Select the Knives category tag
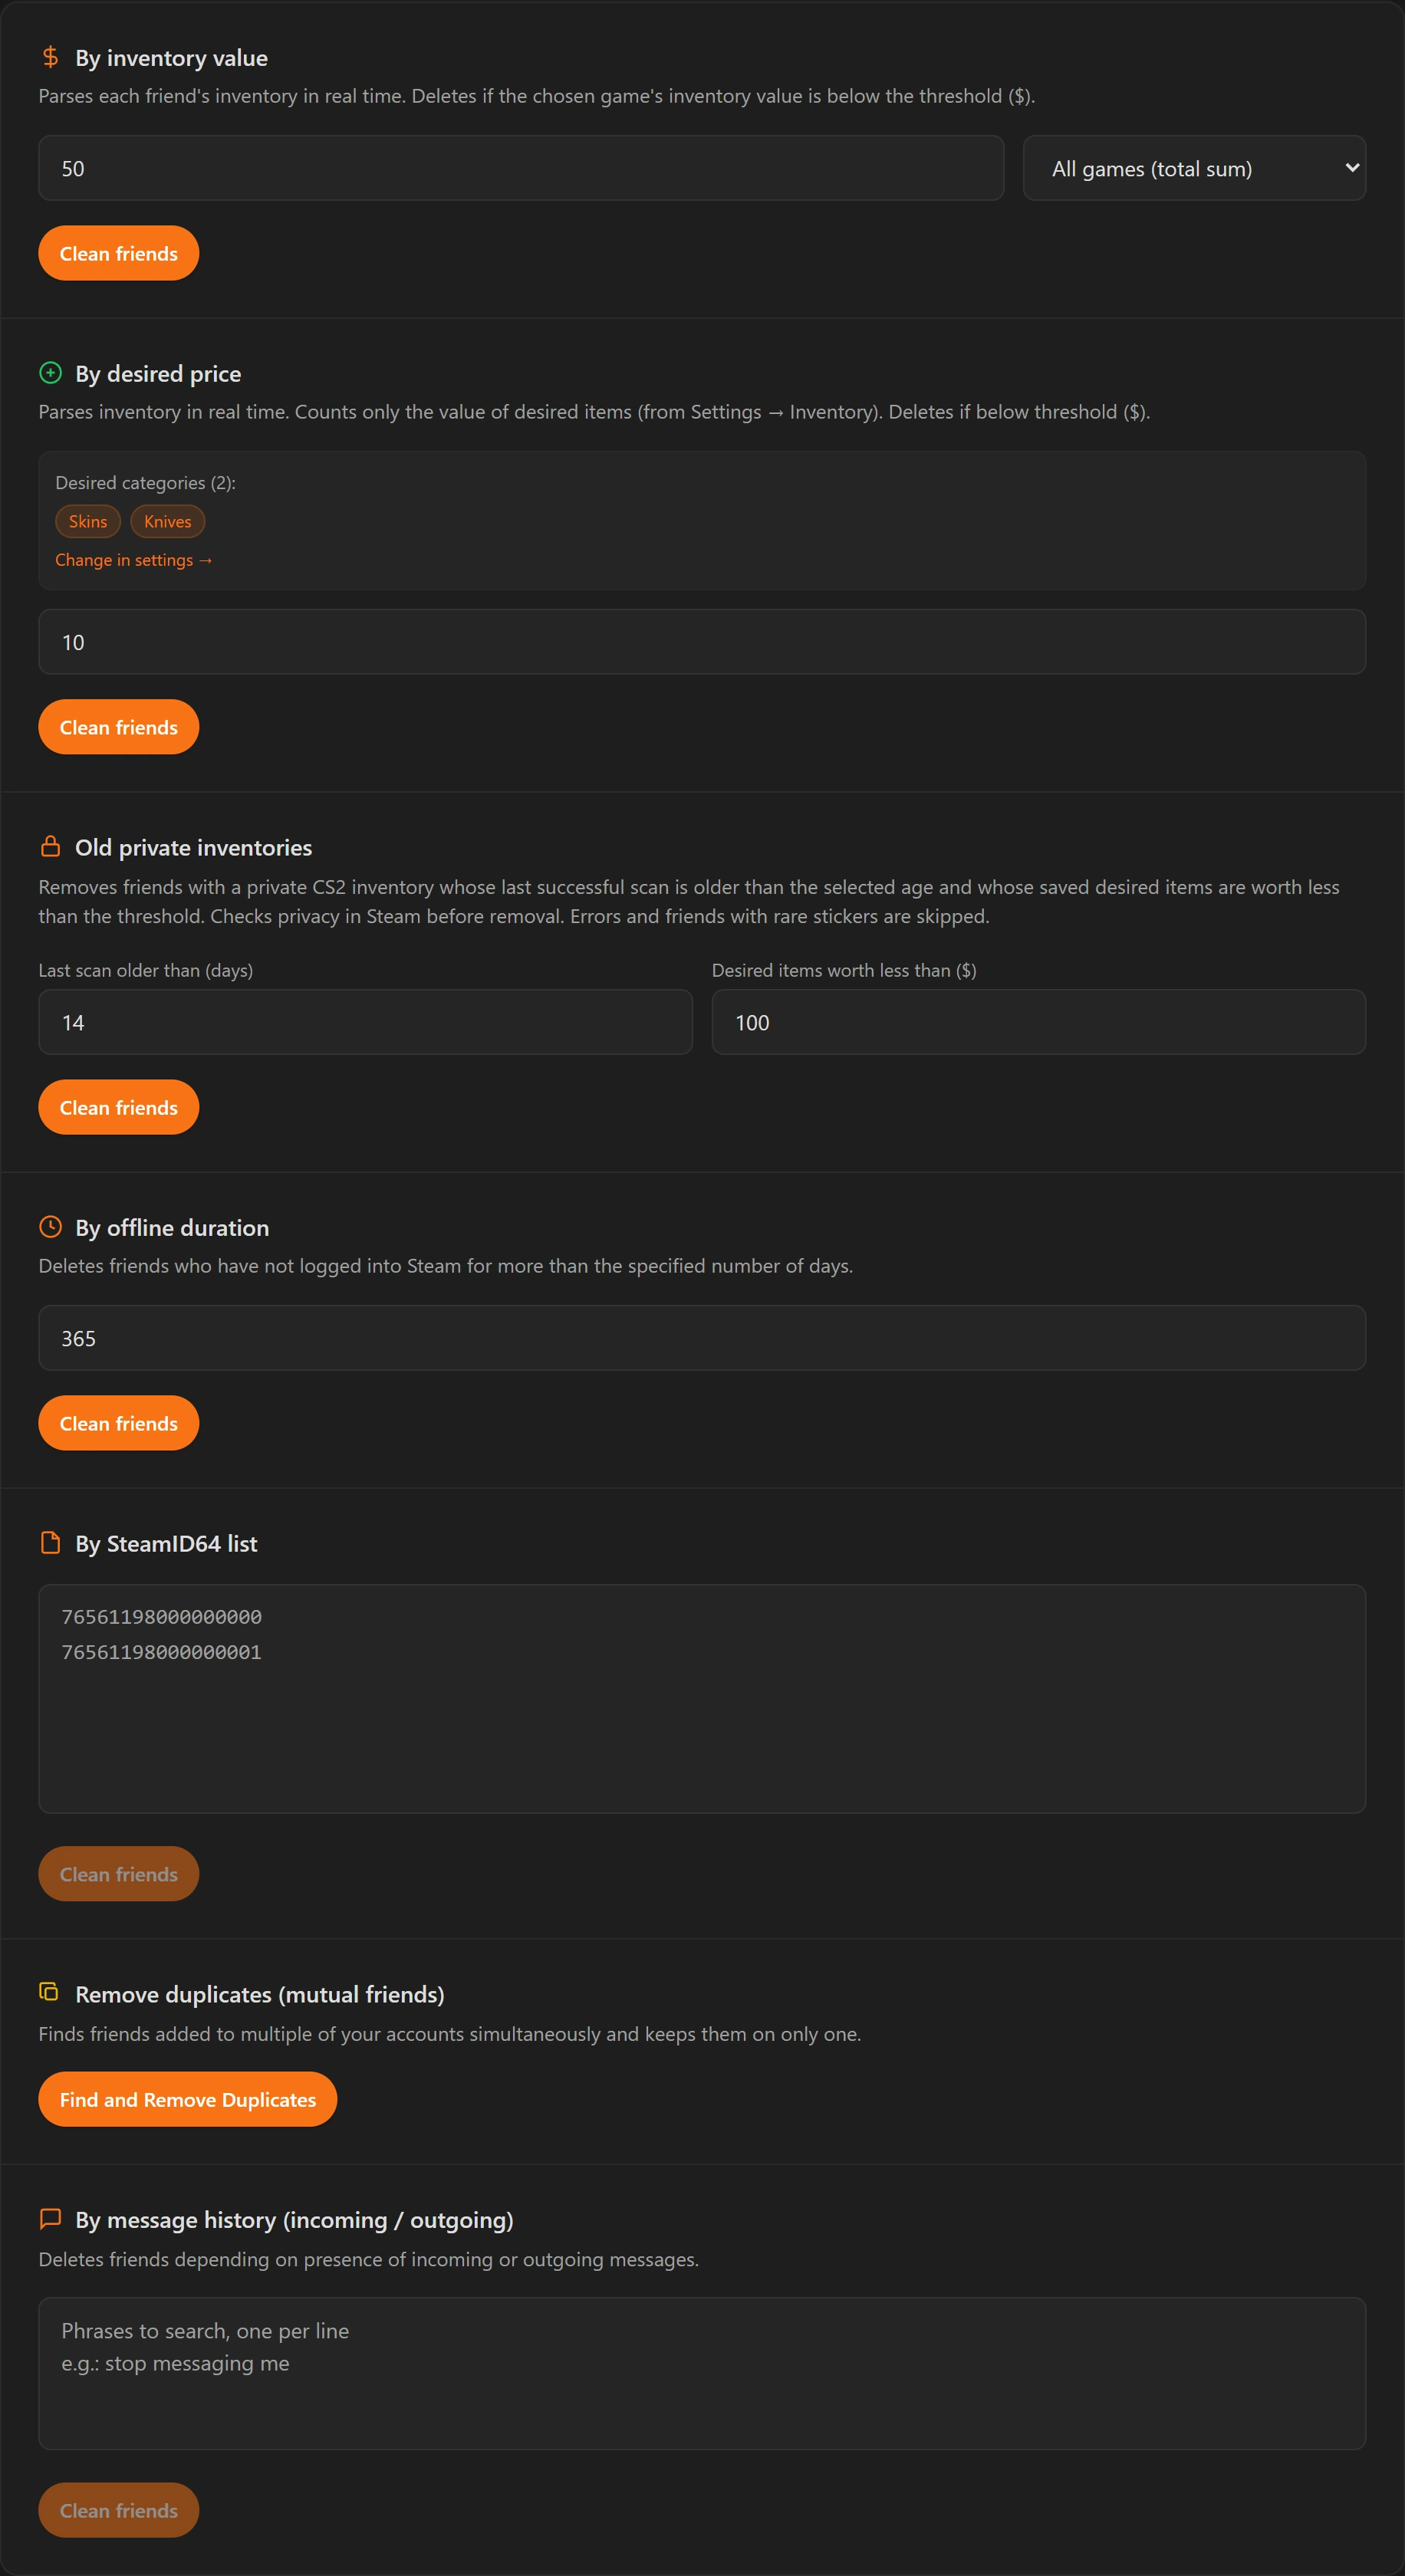The width and height of the screenshot is (1405, 2576). tap(167, 521)
